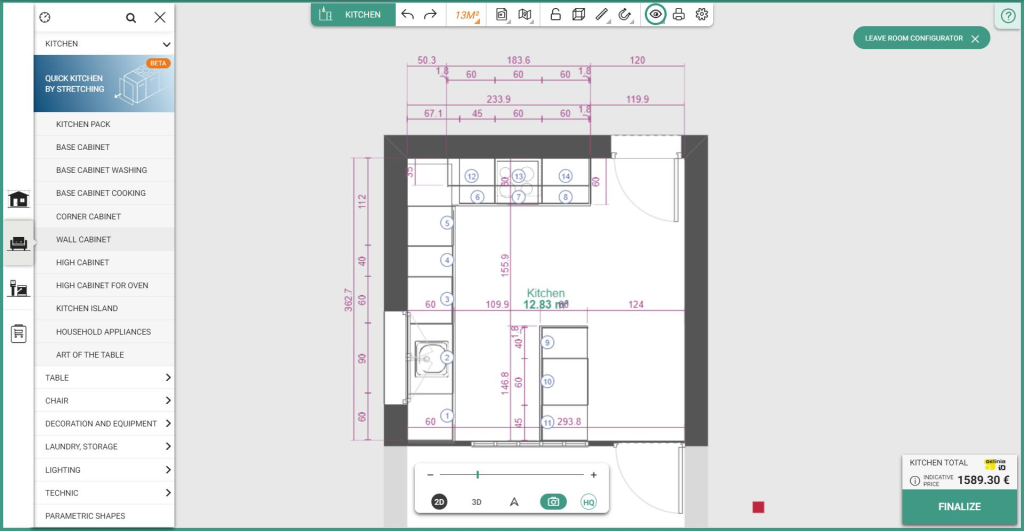
Task: Click the FINALIZE button
Action: coord(959,507)
